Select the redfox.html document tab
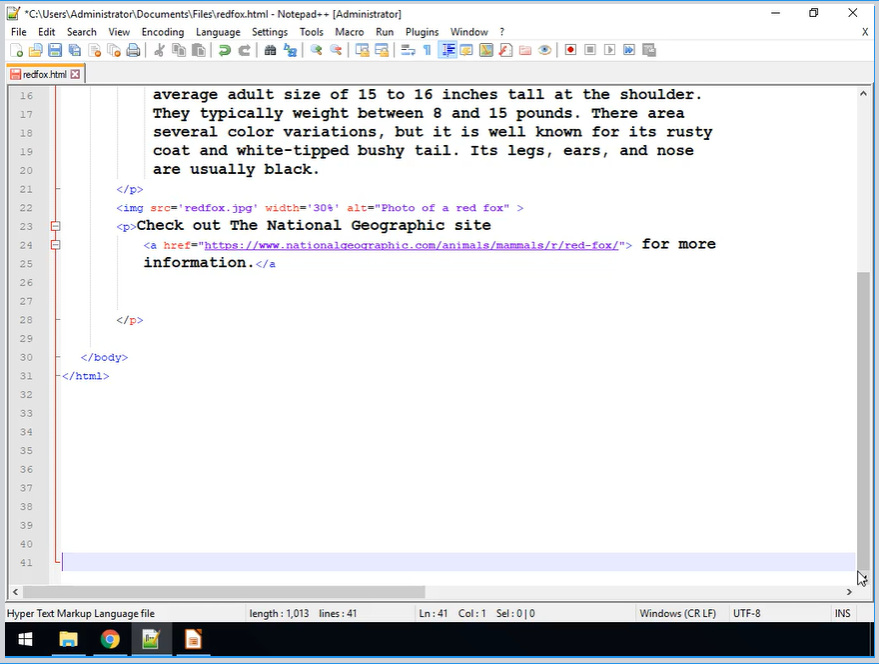The image size is (879, 664). pyautogui.click(x=44, y=74)
